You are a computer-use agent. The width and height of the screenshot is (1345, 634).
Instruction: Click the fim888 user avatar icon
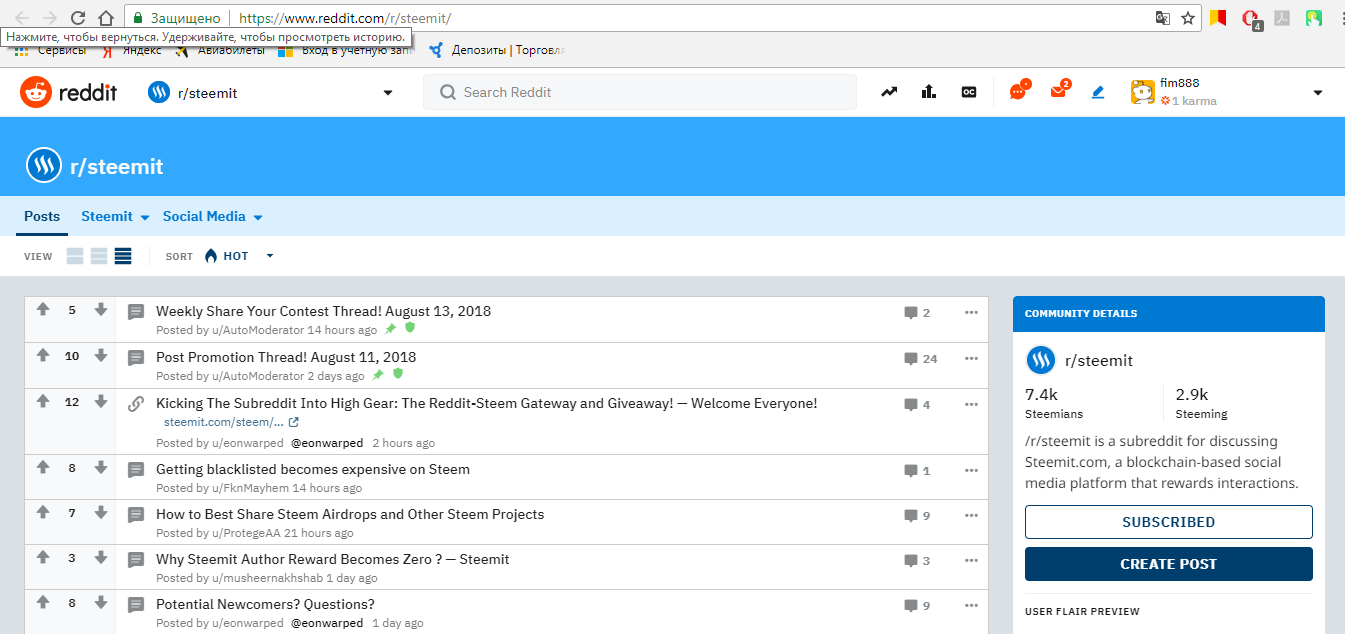[1143, 92]
